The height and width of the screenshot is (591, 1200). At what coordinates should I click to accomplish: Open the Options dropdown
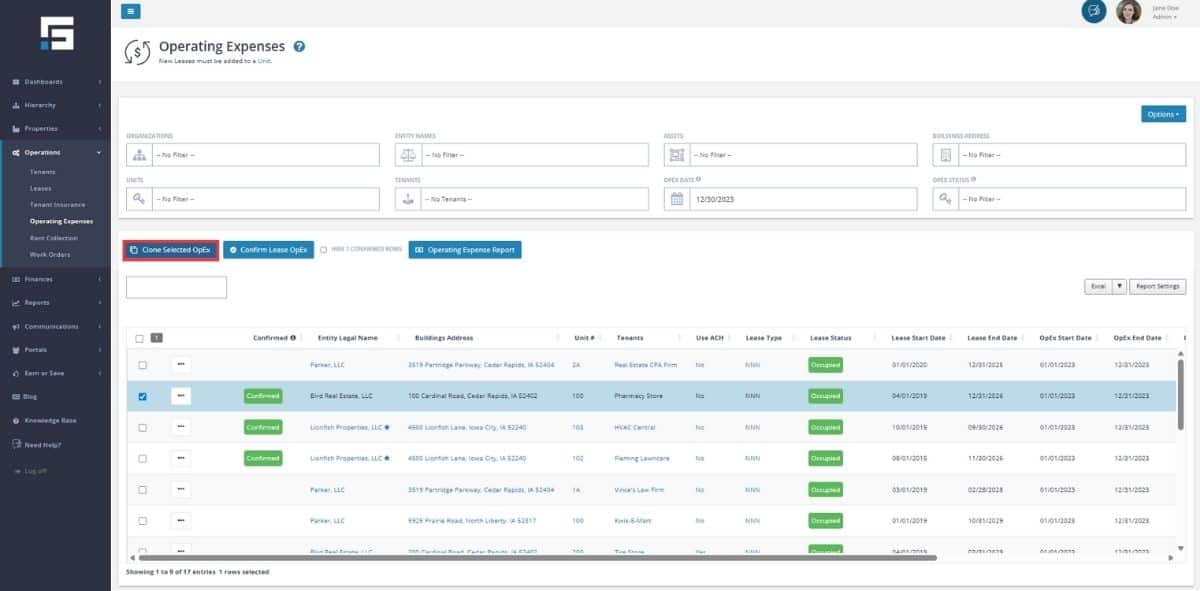tap(1163, 114)
